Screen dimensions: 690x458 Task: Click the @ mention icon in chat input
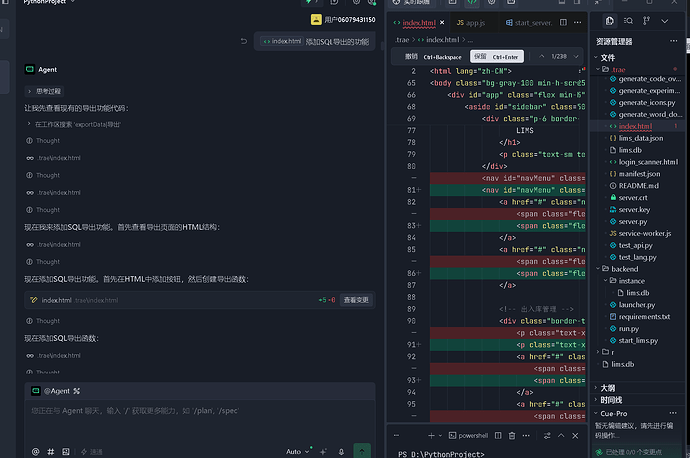36,451
